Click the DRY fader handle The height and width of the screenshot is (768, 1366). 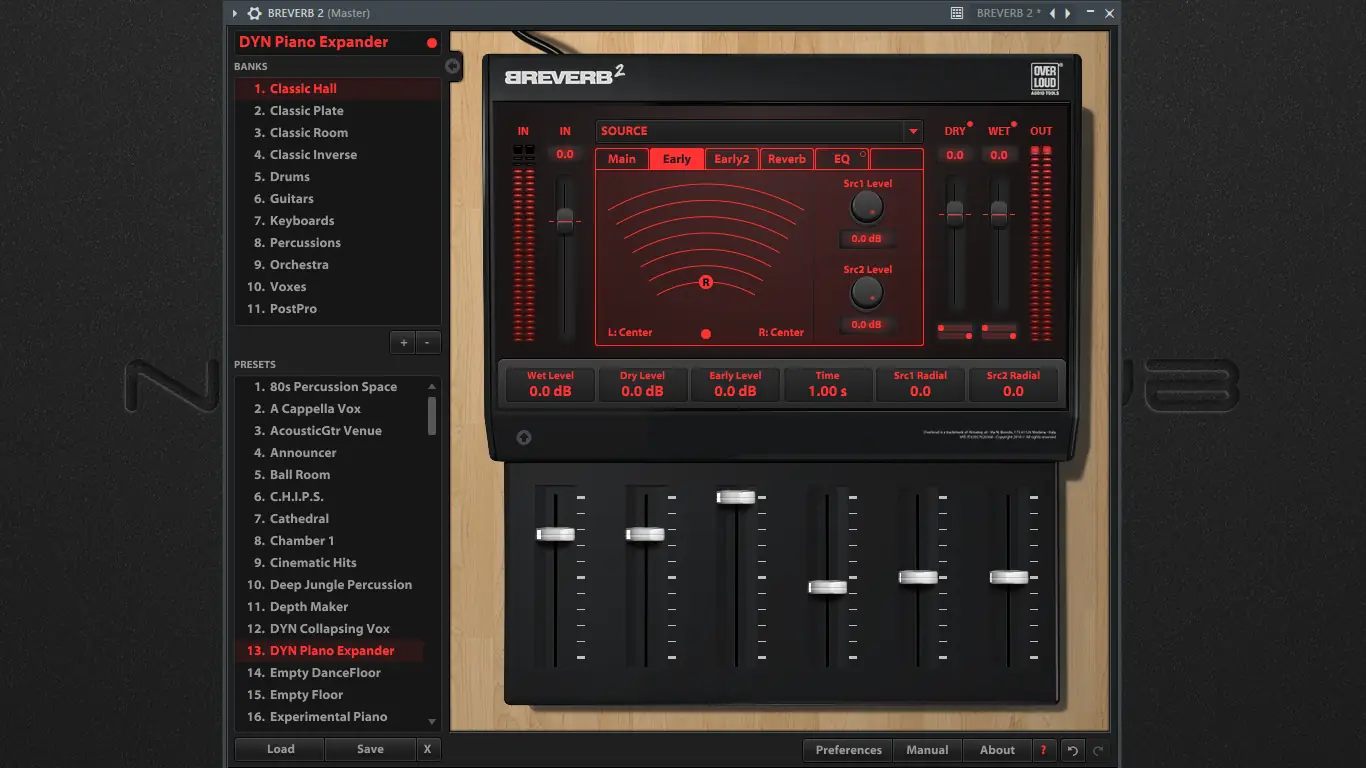(x=955, y=214)
